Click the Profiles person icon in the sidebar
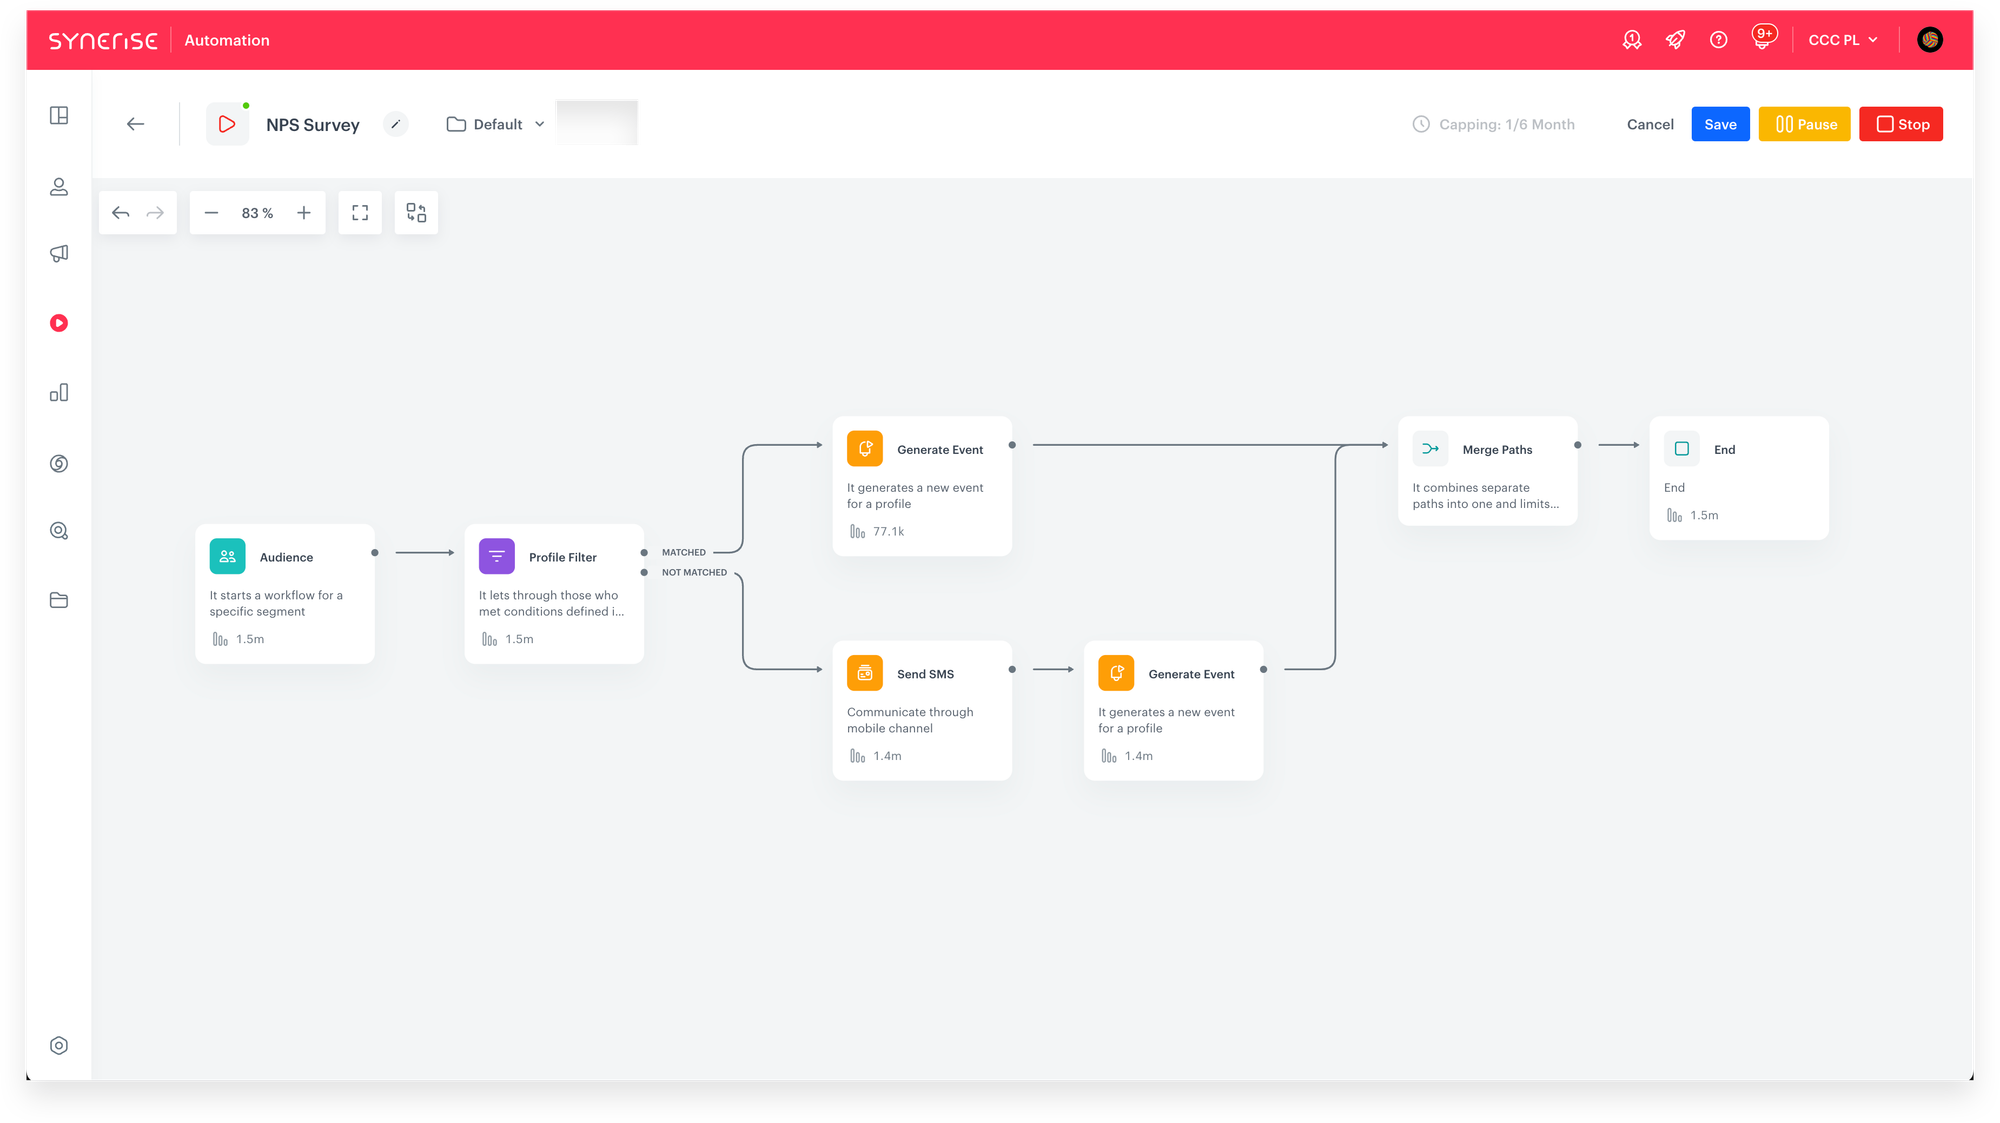 (x=59, y=187)
